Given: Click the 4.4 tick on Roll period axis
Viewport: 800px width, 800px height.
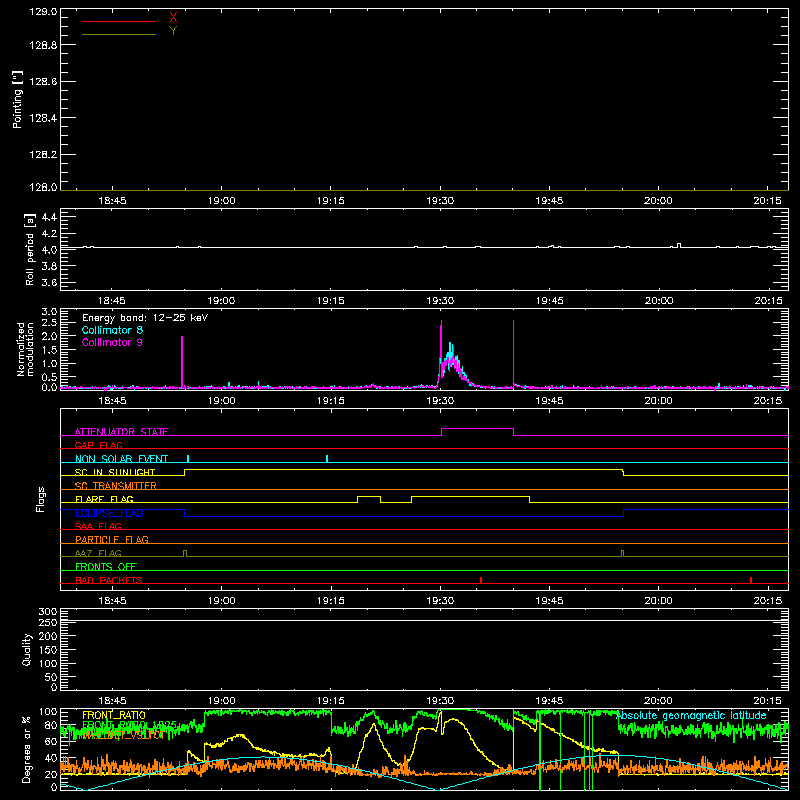Looking at the screenshot, I should pos(49,217).
